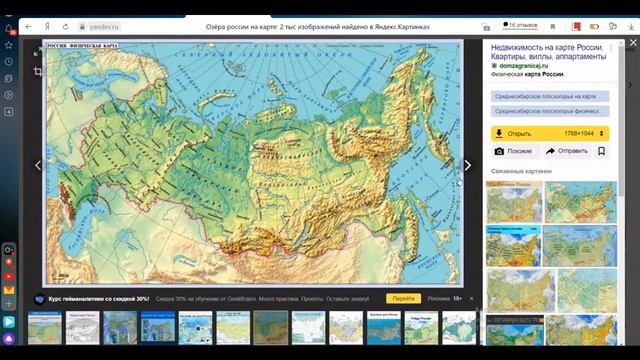Click the lock icon next to yandex.ru

(x=82, y=27)
